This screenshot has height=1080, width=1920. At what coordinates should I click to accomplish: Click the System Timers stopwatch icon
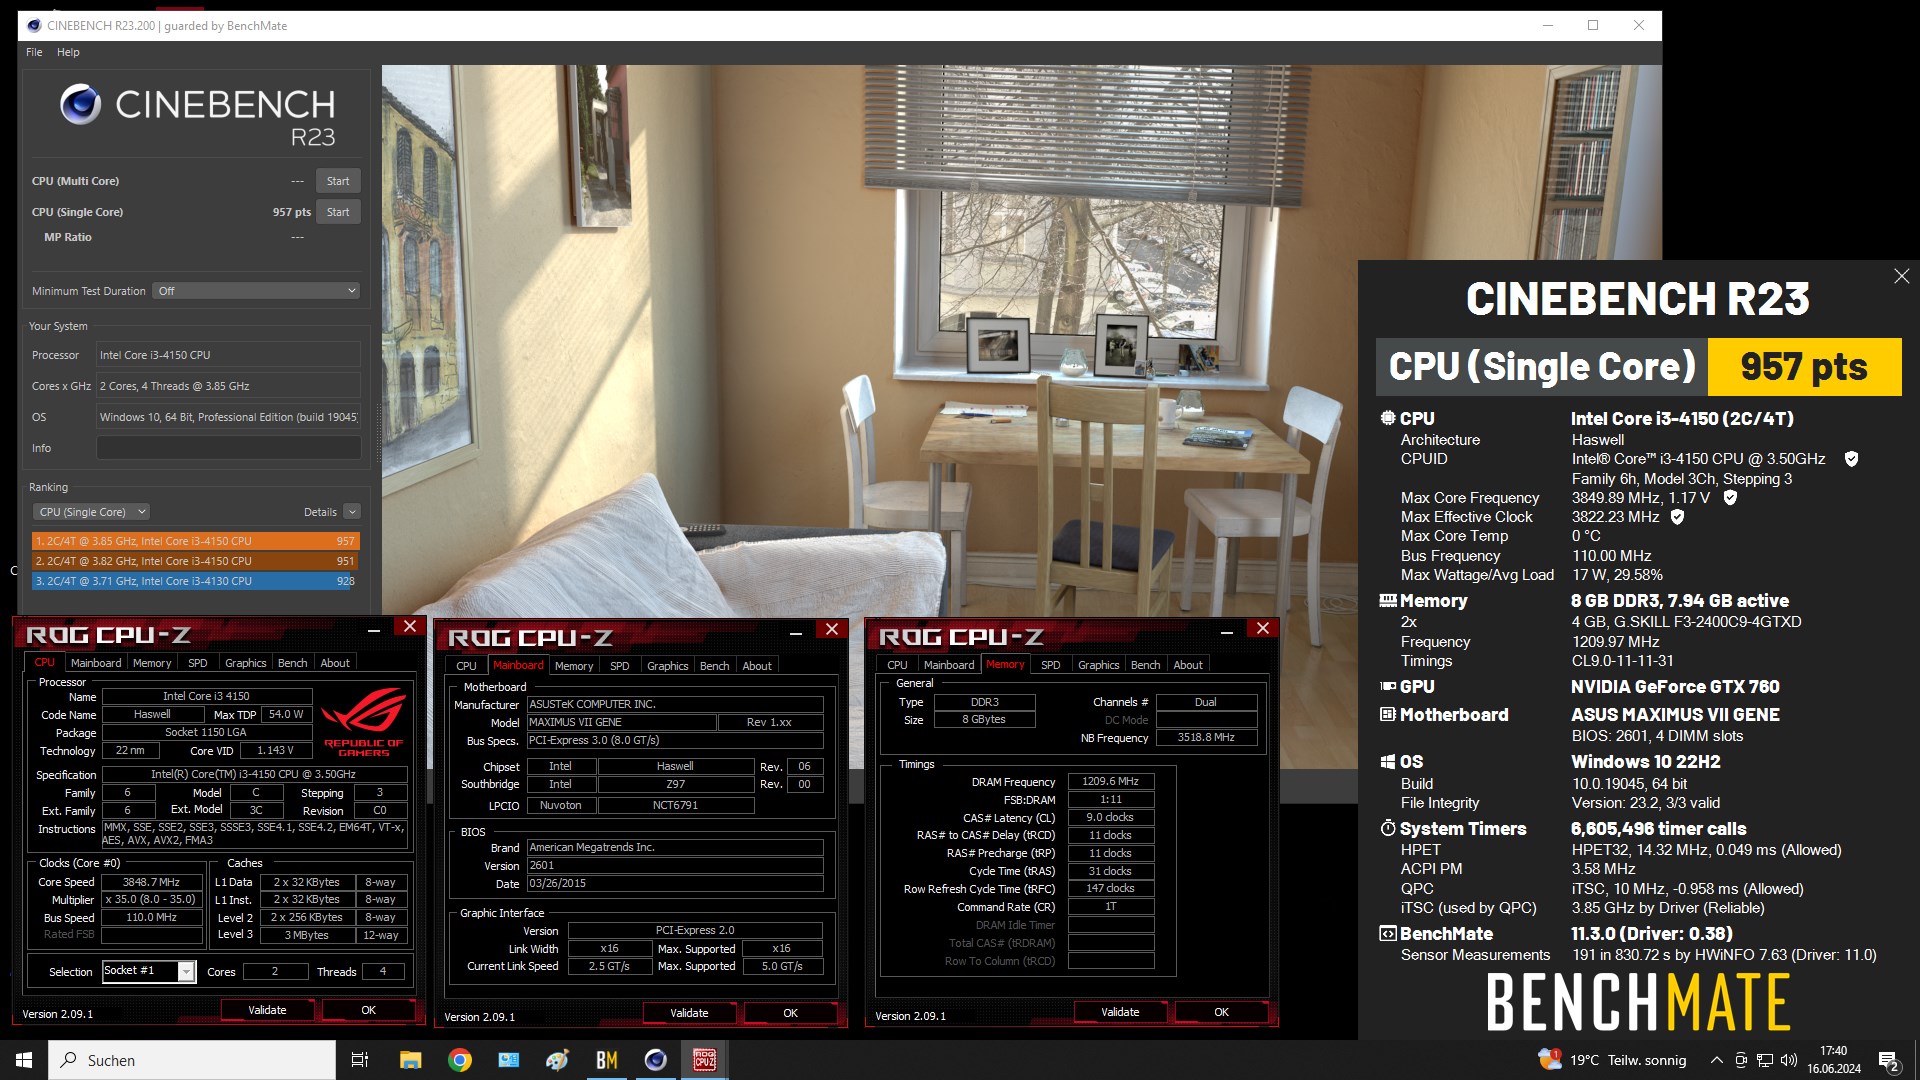[1388, 829]
